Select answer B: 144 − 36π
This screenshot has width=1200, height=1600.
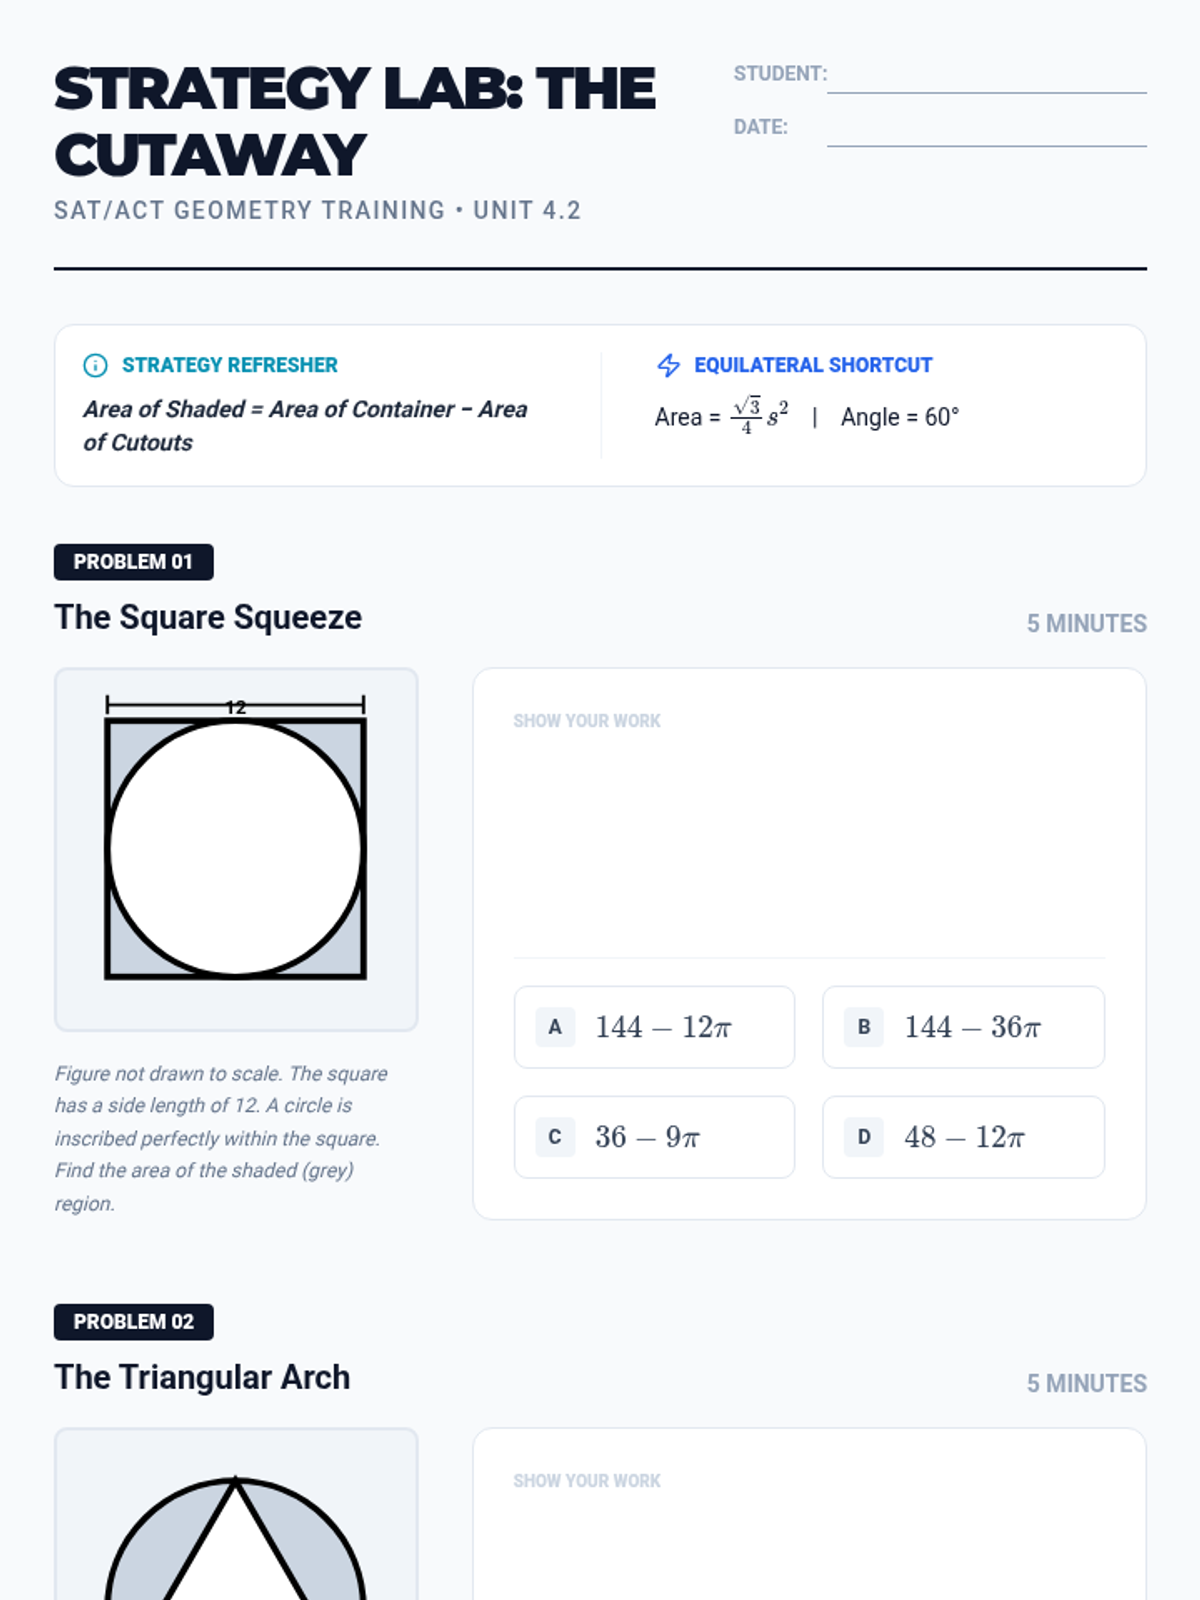(x=963, y=1027)
